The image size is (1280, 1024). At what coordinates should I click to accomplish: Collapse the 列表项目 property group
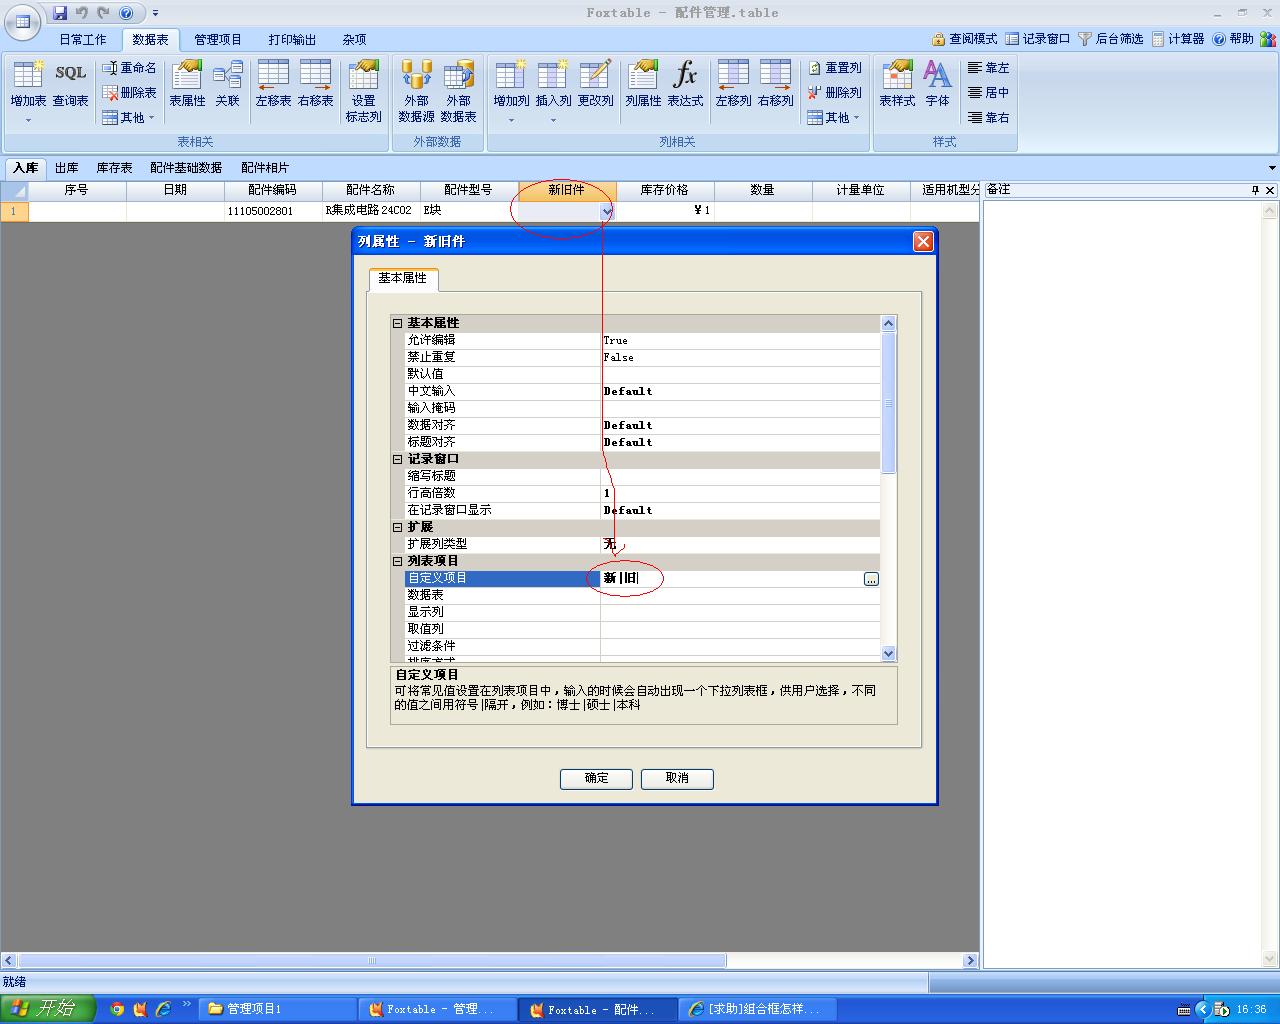pyautogui.click(x=397, y=561)
